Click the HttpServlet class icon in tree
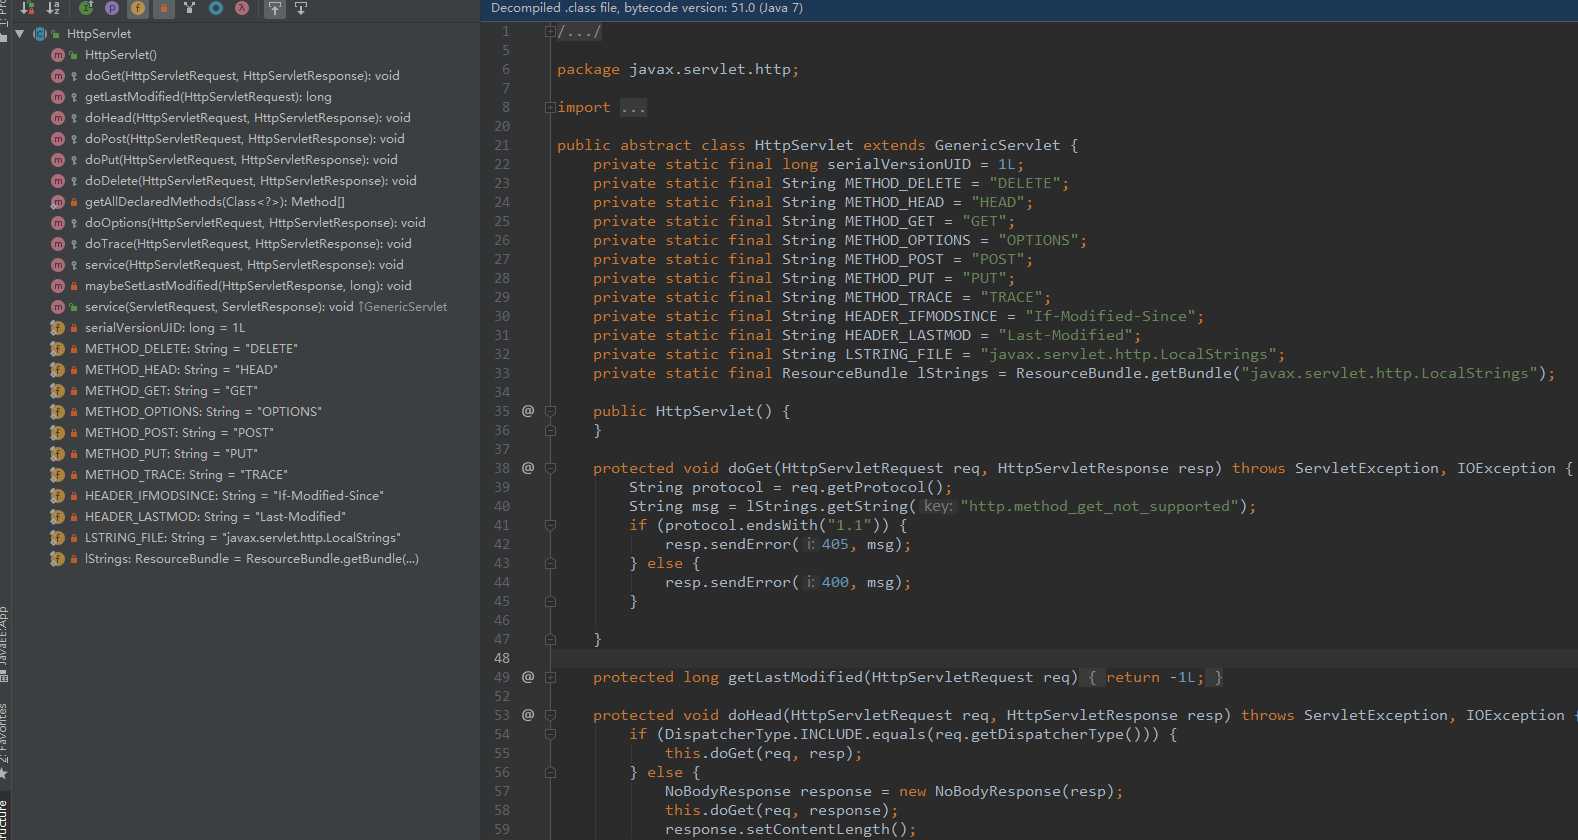Image resolution: width=1578 pixels, height=840 pixels. coord(40,34)
